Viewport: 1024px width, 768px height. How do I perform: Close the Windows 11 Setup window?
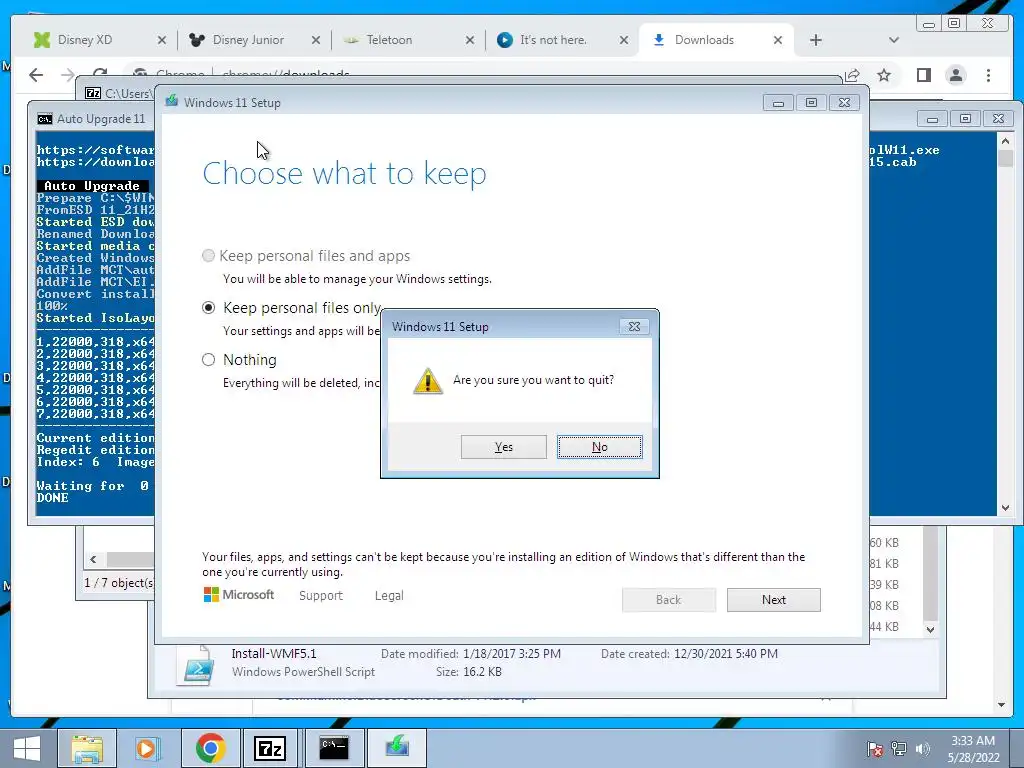click(844, 103)
